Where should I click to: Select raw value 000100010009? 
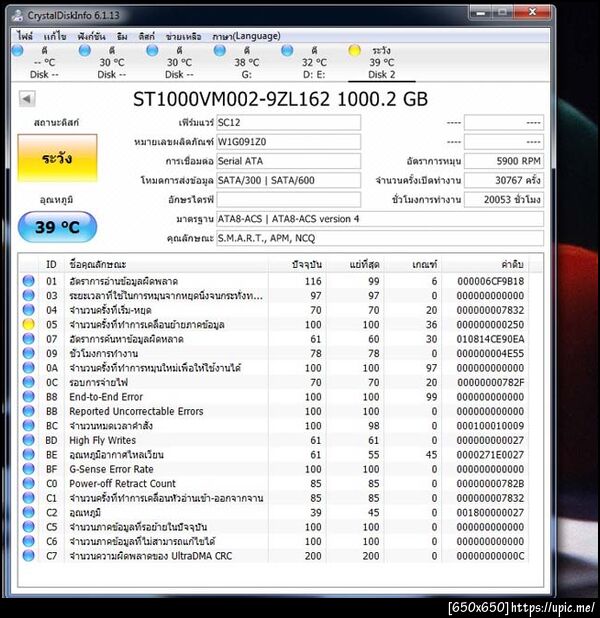point(490,426)
